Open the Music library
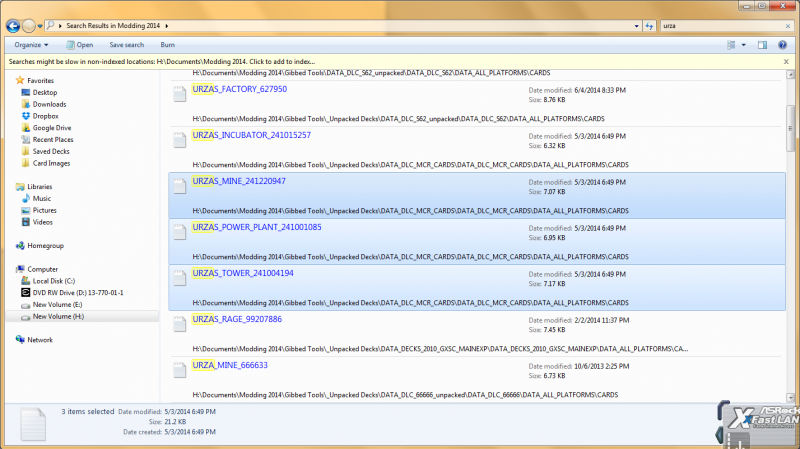 [42, 198]
